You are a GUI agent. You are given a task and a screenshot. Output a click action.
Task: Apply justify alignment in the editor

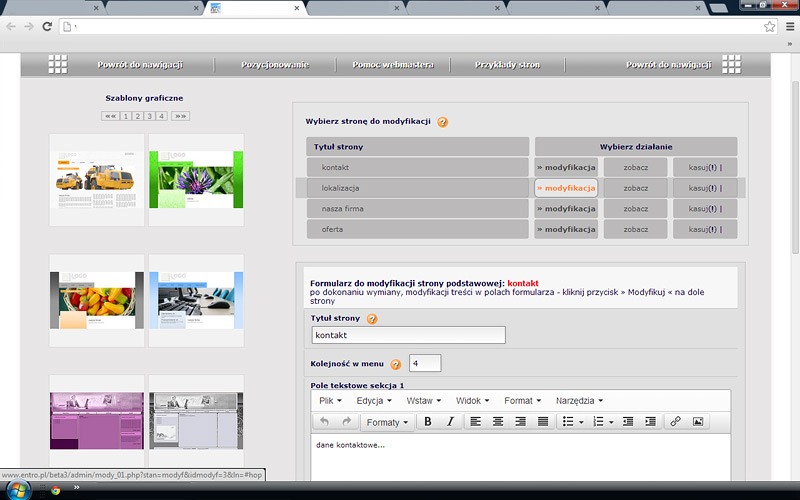[x=543, y=422]
